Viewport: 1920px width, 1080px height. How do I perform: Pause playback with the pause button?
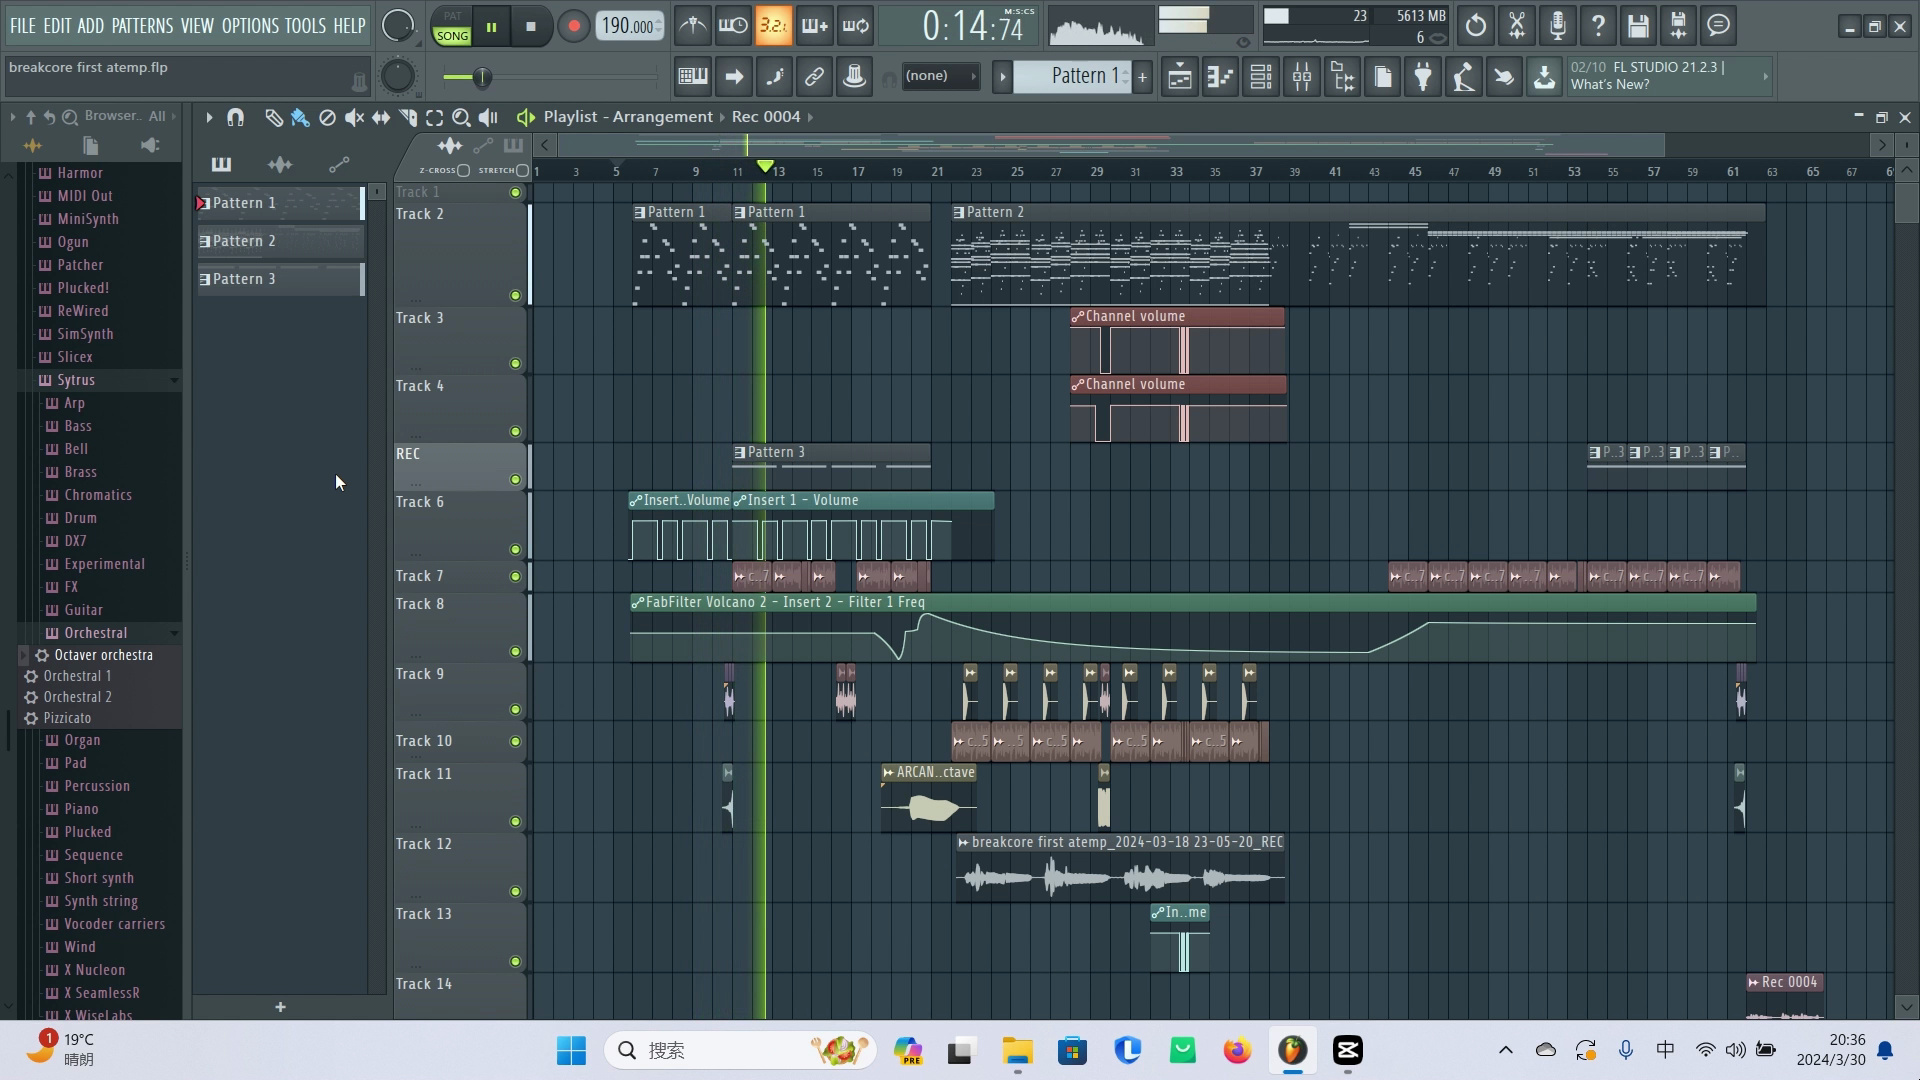(x=491, y=27)
